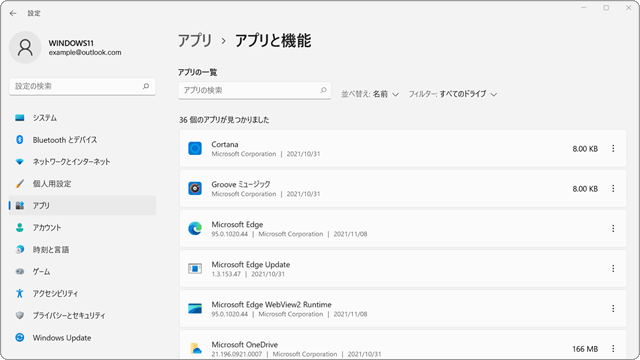
Task: Open アクセシビリティ settings
Action: pos(82,293)
